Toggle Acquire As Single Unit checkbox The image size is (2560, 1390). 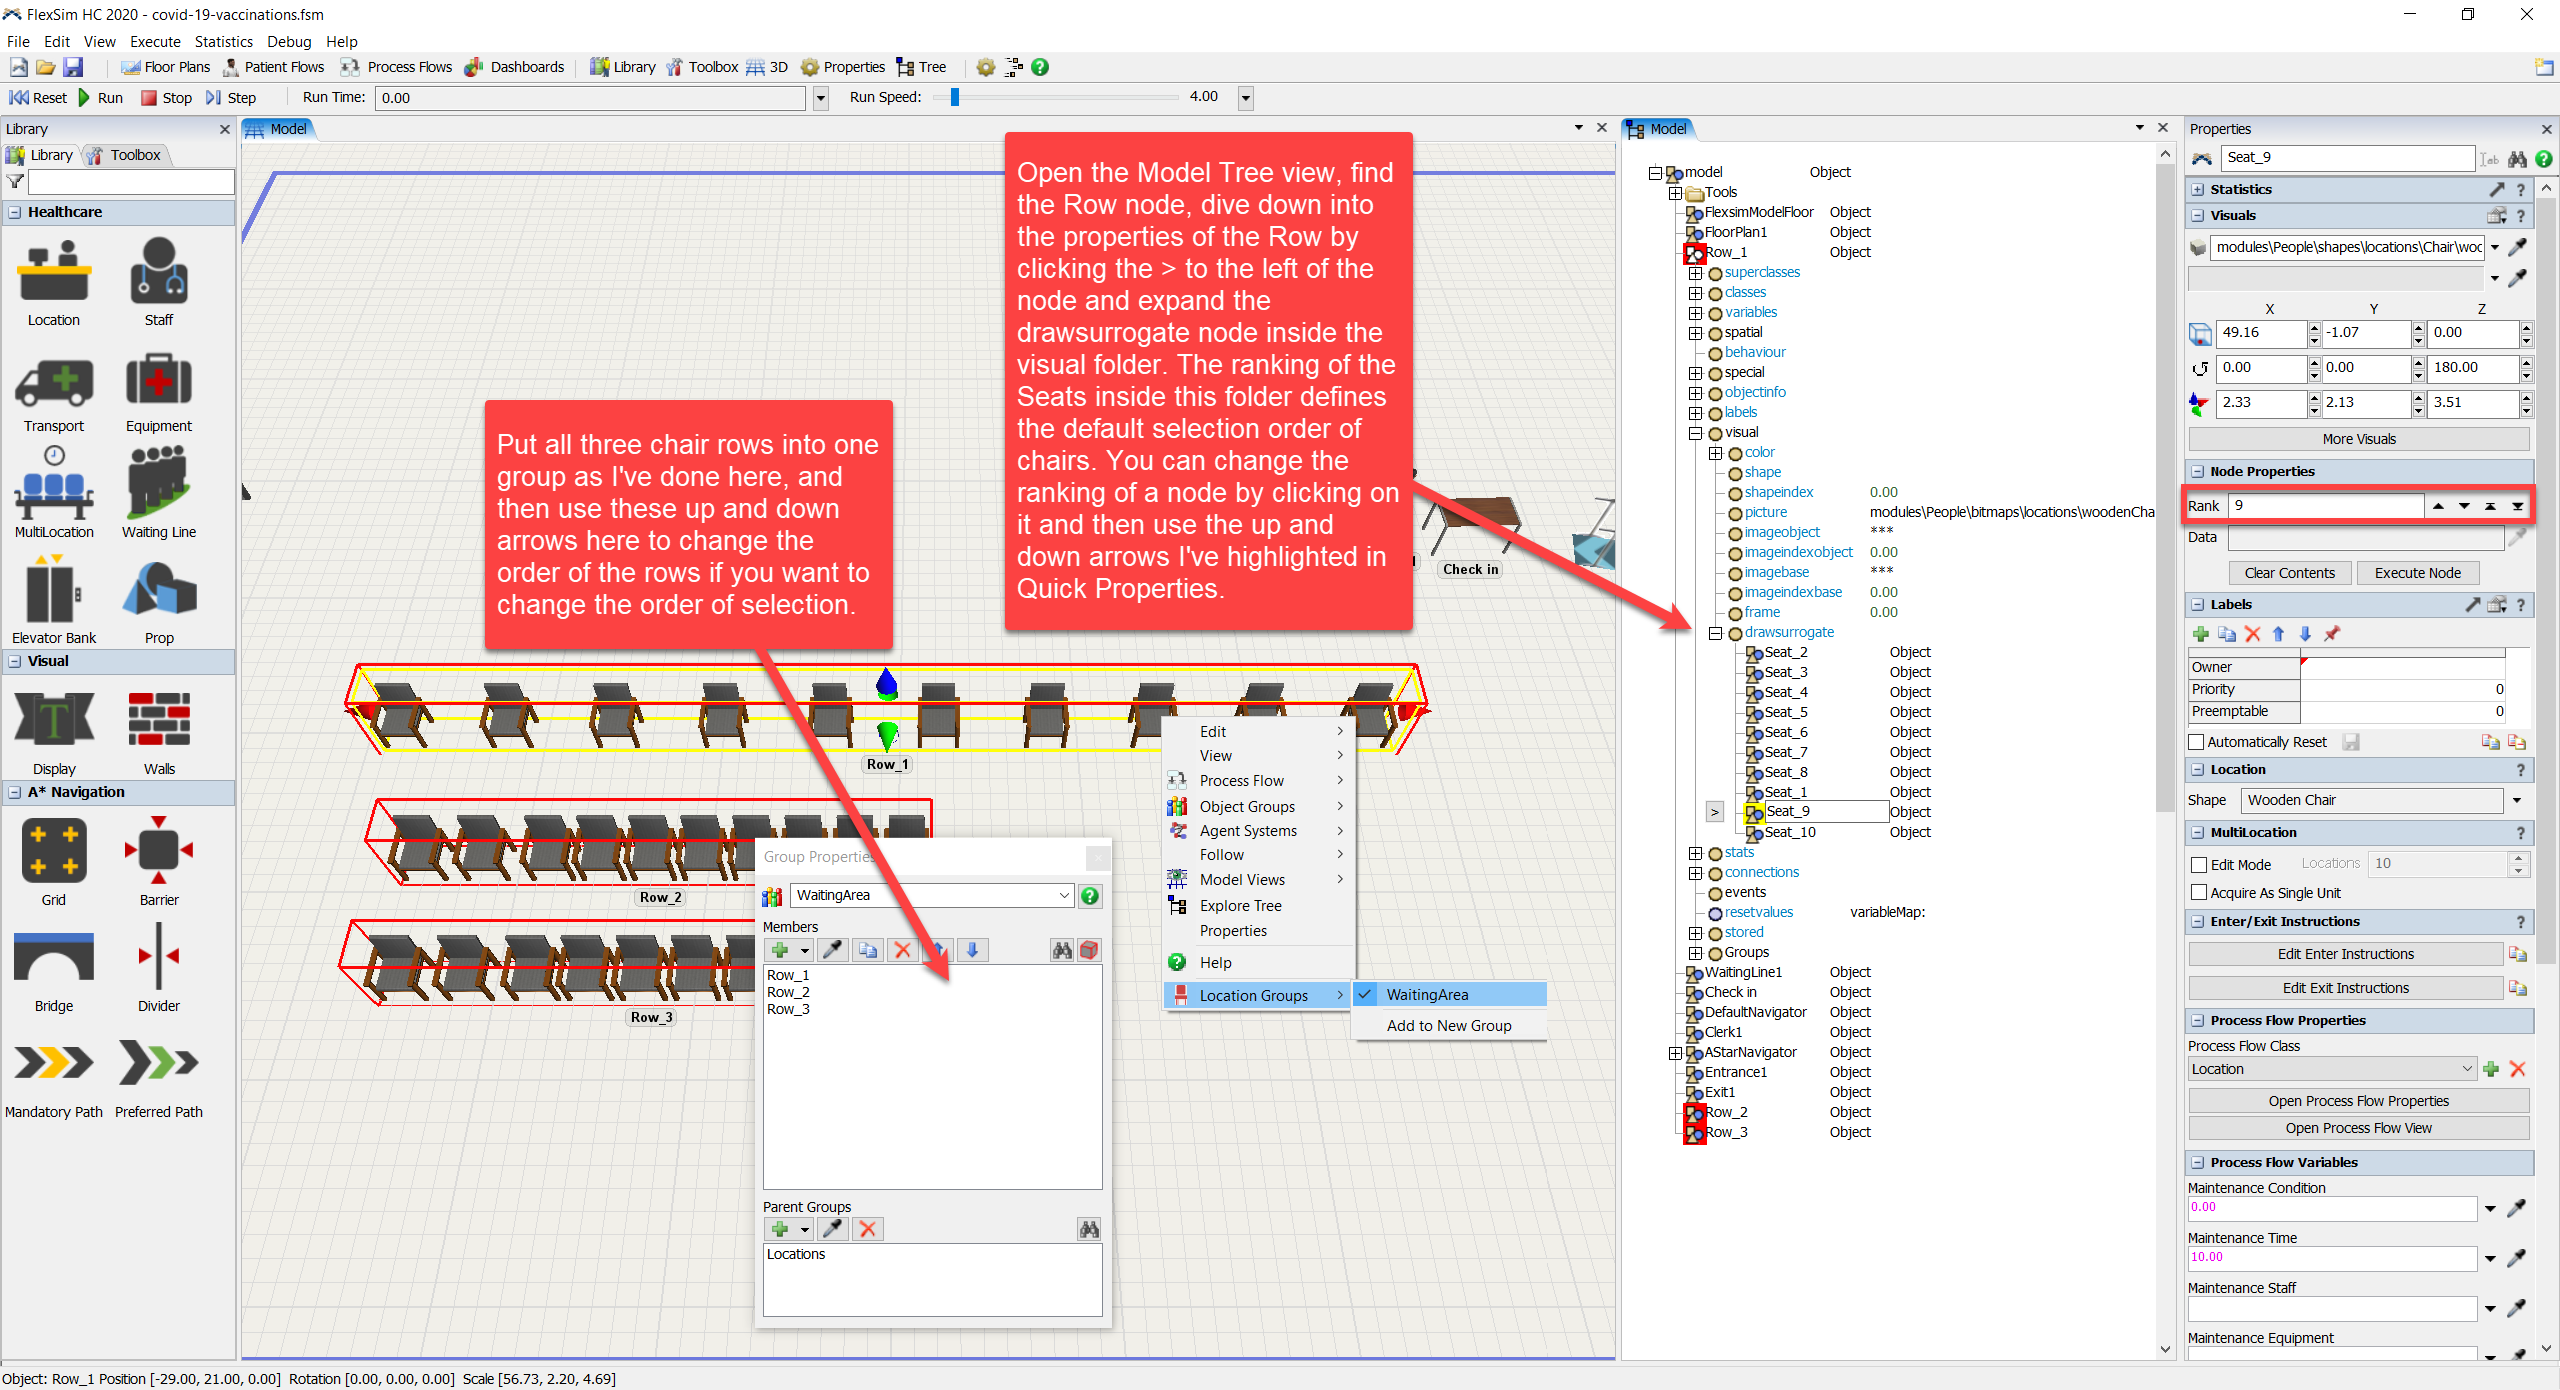[2199, 892]
